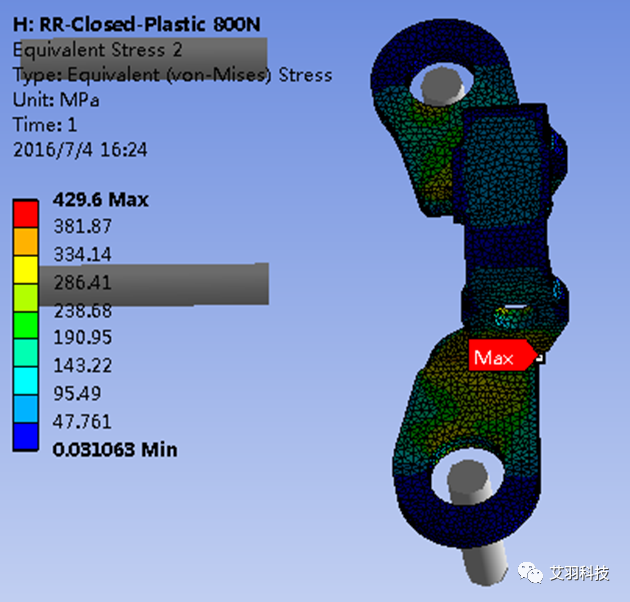Click the 143.22 legend value
630x602 pixels.
click(83, 365)
